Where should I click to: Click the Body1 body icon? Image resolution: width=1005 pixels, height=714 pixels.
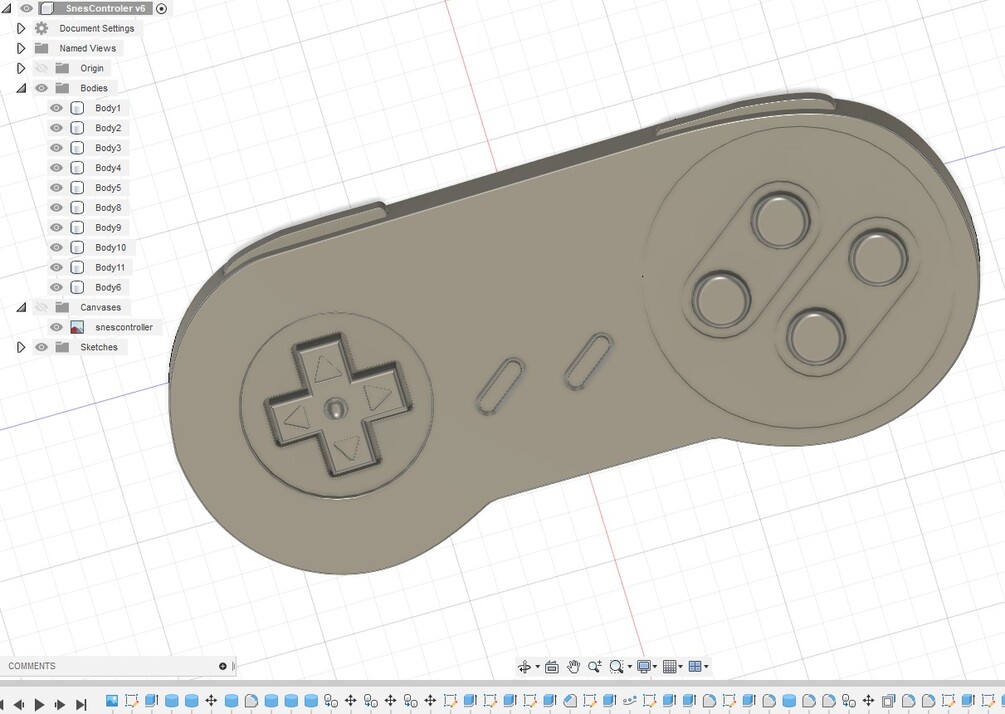tap(77, 108)
